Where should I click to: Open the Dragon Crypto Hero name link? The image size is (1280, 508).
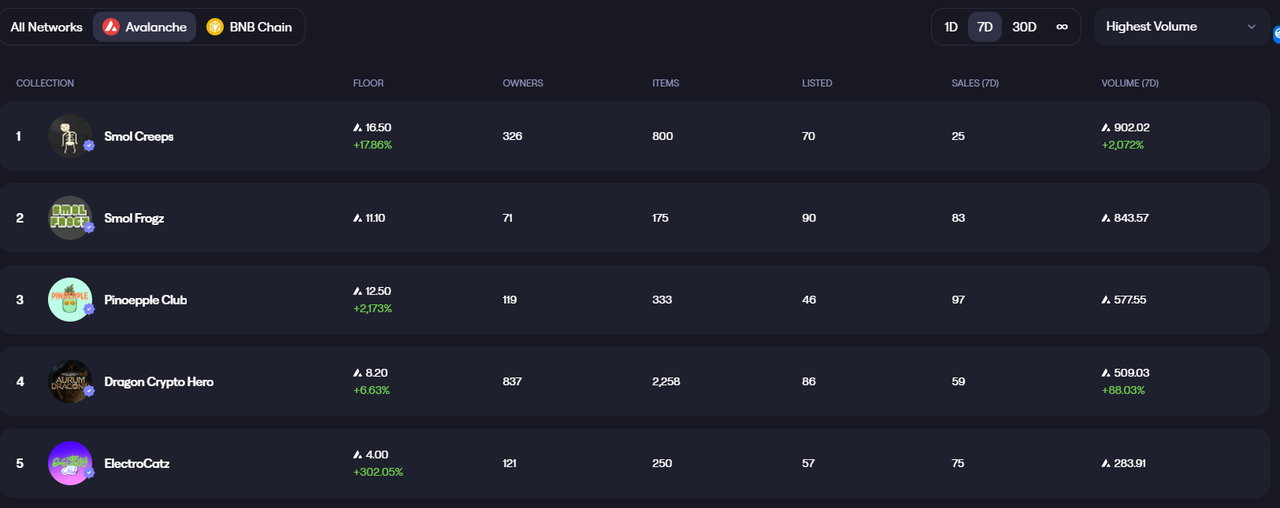click(x=159, y=382)
